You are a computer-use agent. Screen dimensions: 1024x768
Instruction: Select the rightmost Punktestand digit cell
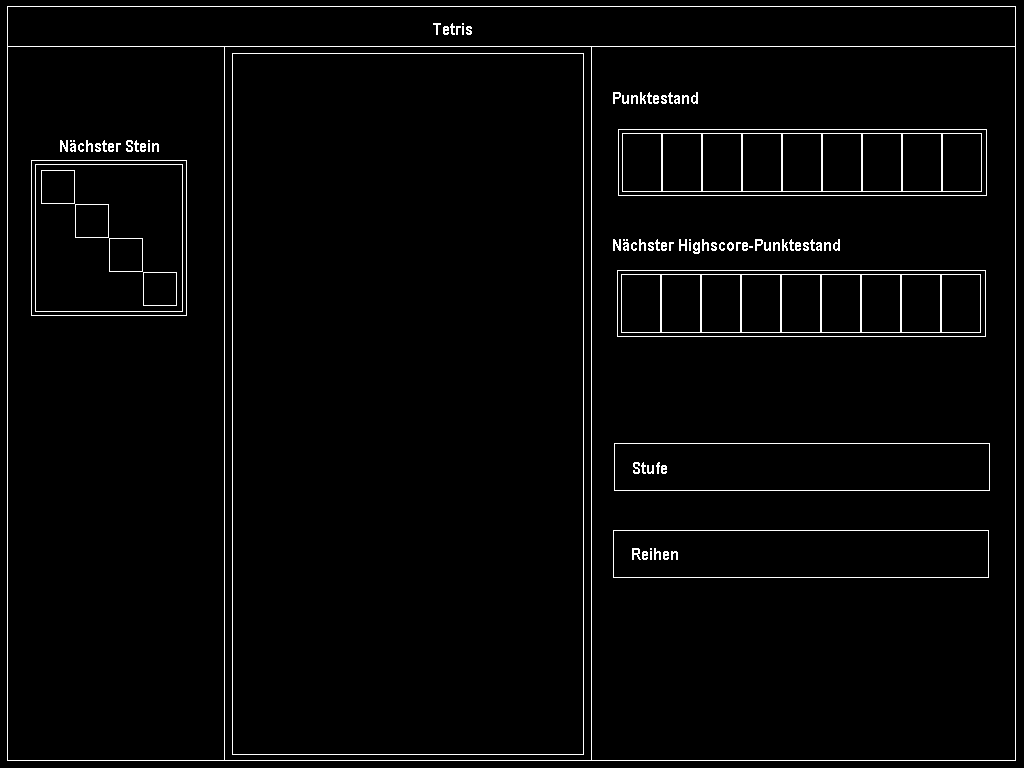pyautogui.click(x=962, y=162)
